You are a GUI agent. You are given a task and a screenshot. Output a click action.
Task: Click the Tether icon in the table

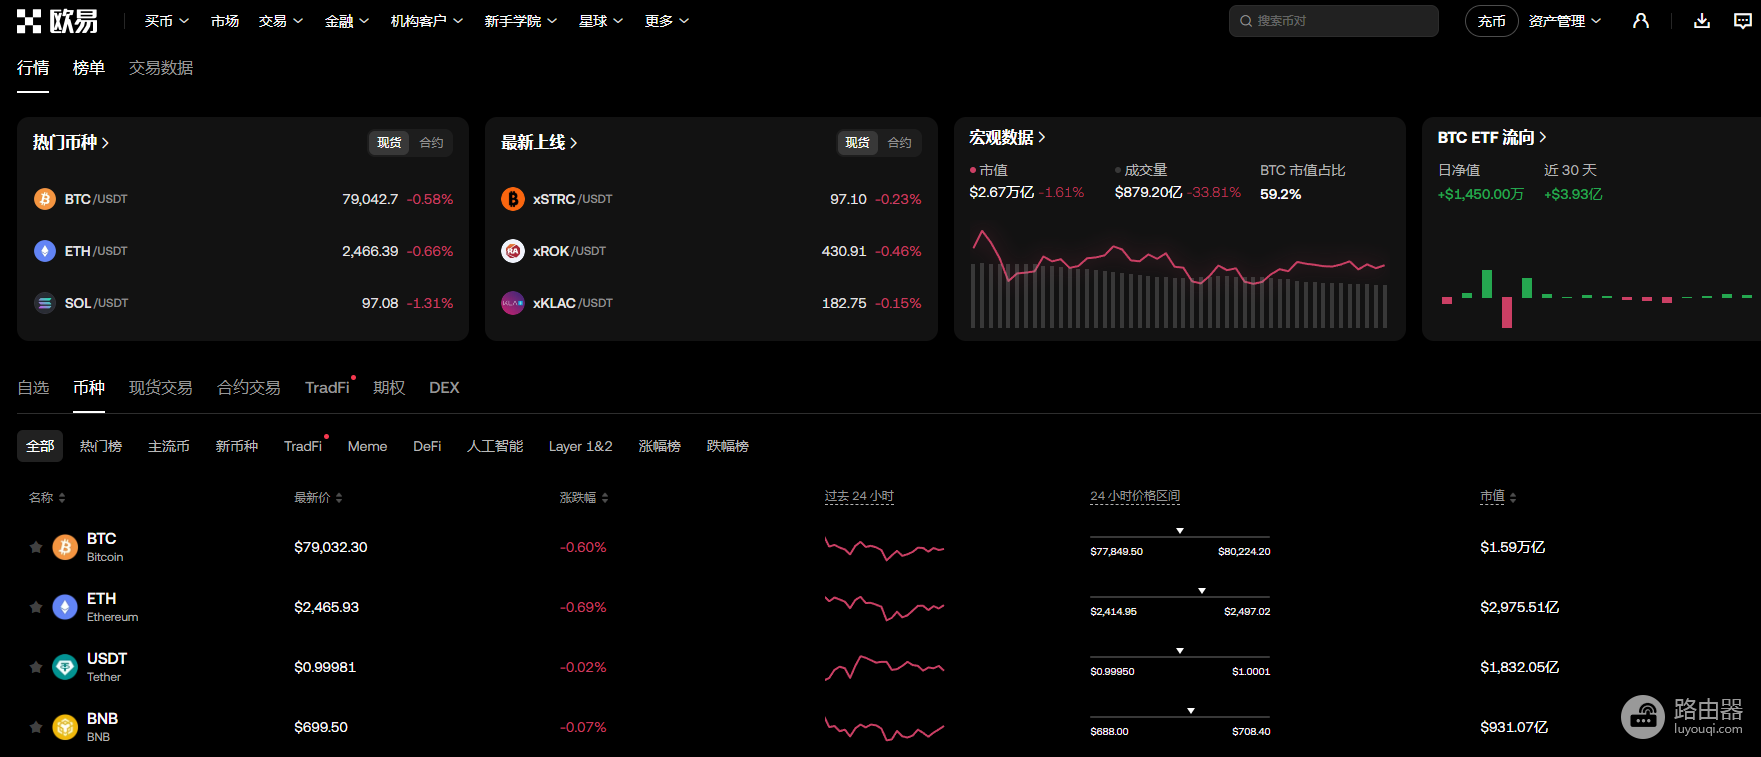pos(65,667)
